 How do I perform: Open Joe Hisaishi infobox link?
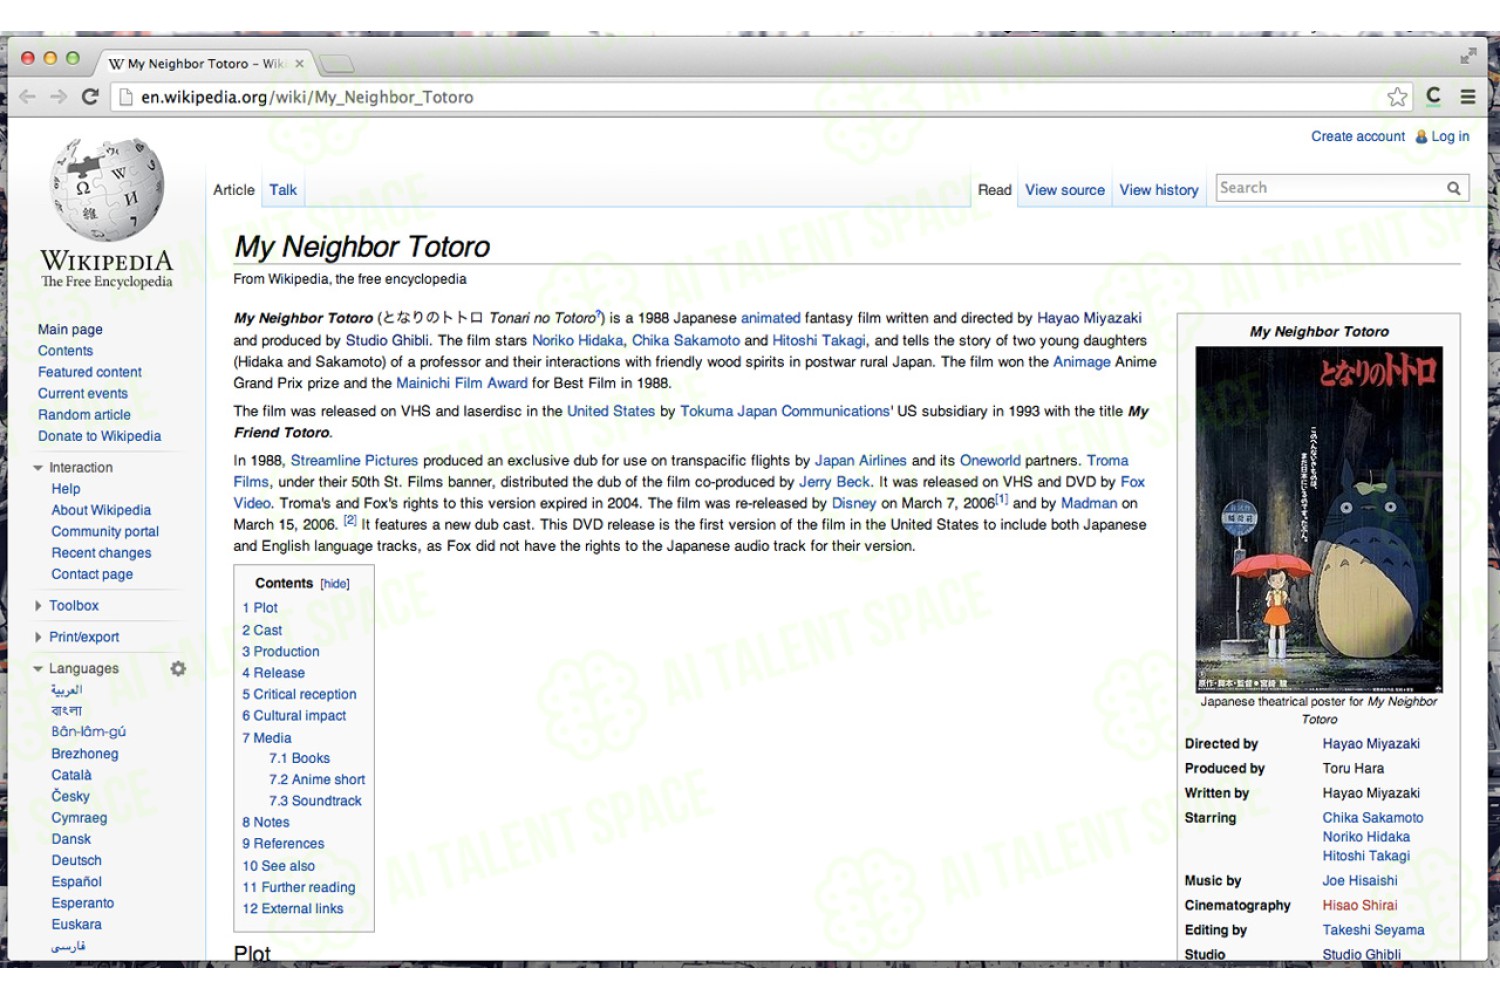tap(1360, 881)
